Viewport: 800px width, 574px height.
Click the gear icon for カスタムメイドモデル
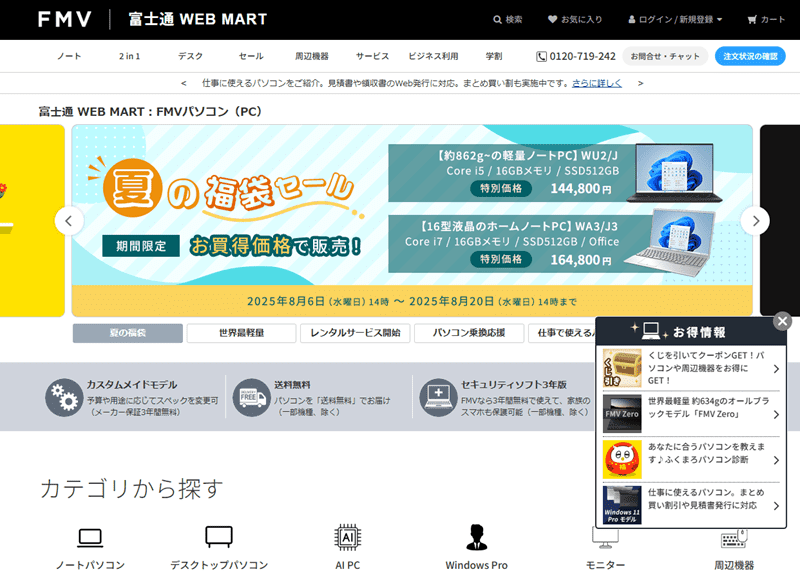(64, 397)
